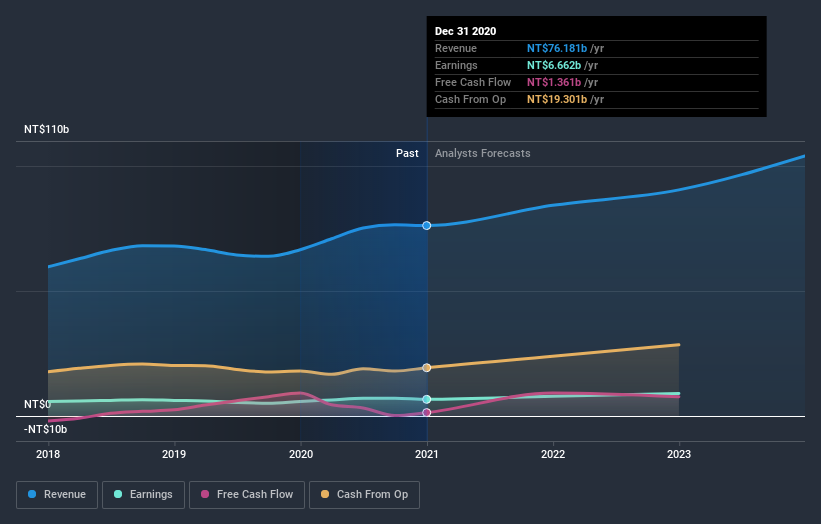Click the Past label

tap(407, 153)
